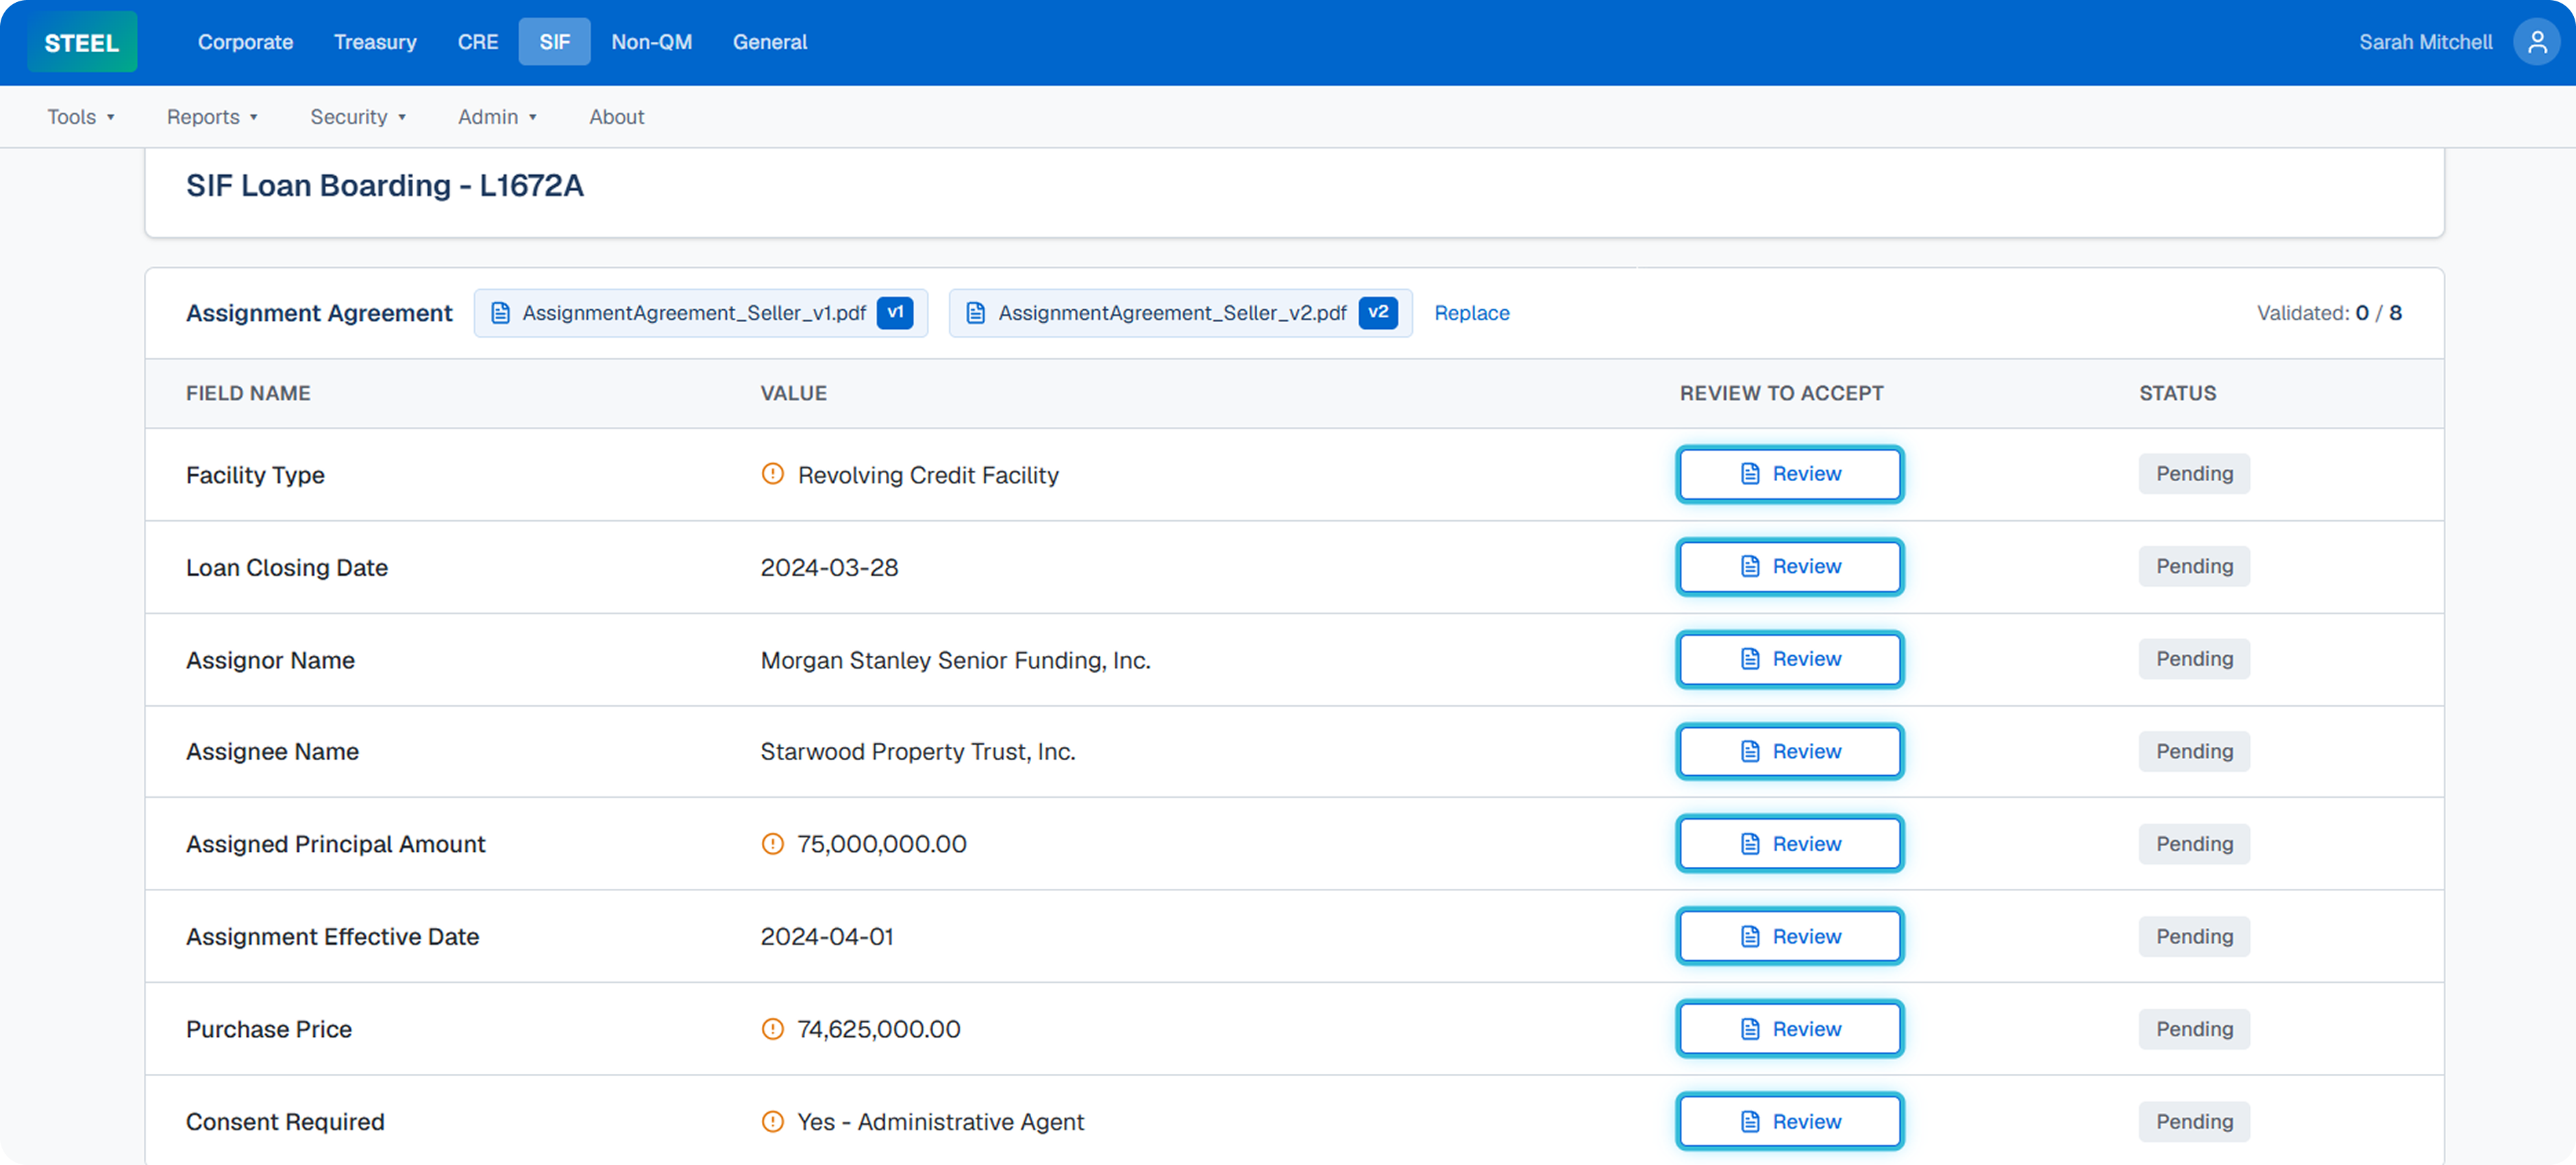Click the SIF Loan Boarding - L1672A heading
Viewport: 2576px width, 1165px height.
385,186
